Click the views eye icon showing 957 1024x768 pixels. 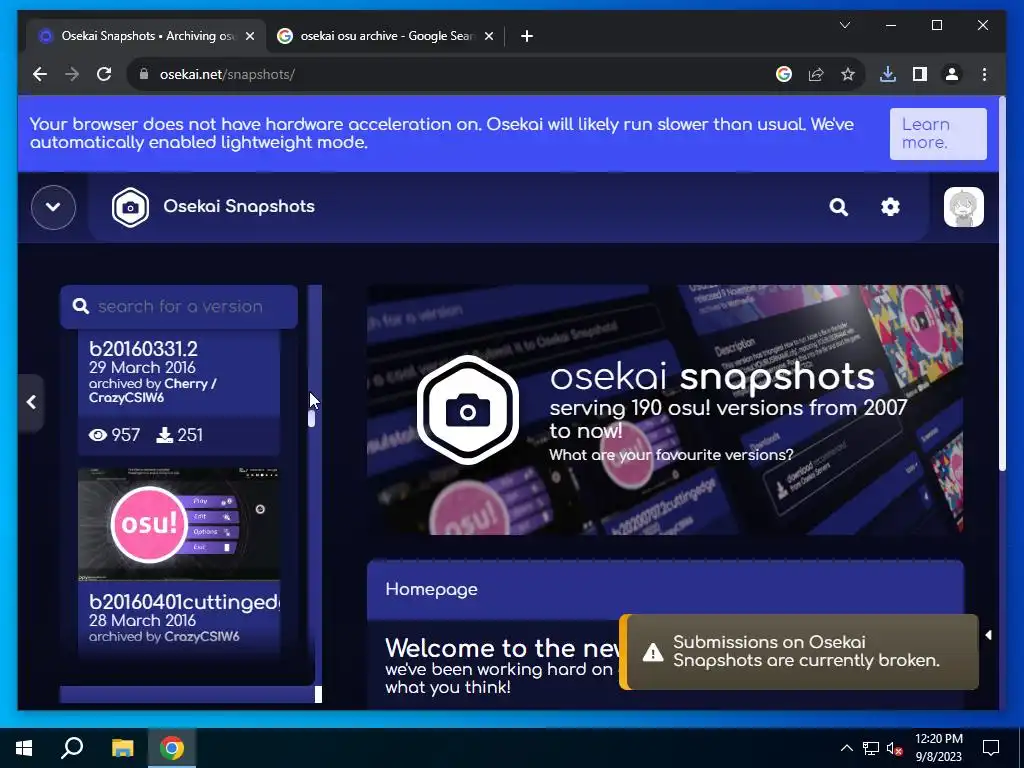[x=98, y=435]
